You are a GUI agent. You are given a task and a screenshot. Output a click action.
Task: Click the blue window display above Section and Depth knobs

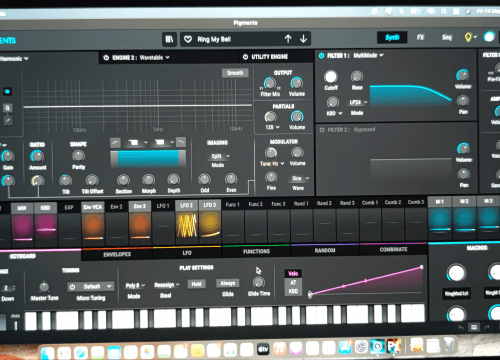coord(148,158)
